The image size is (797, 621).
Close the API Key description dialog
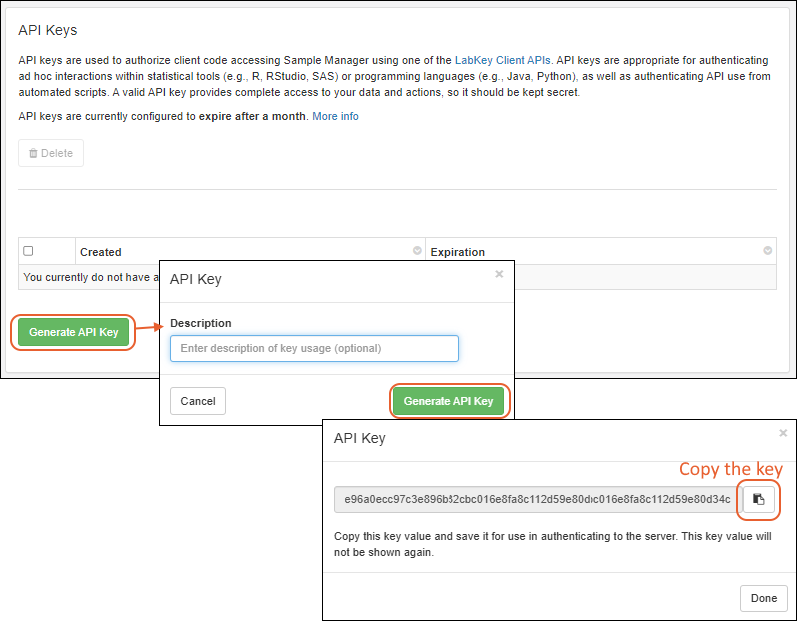499,274
